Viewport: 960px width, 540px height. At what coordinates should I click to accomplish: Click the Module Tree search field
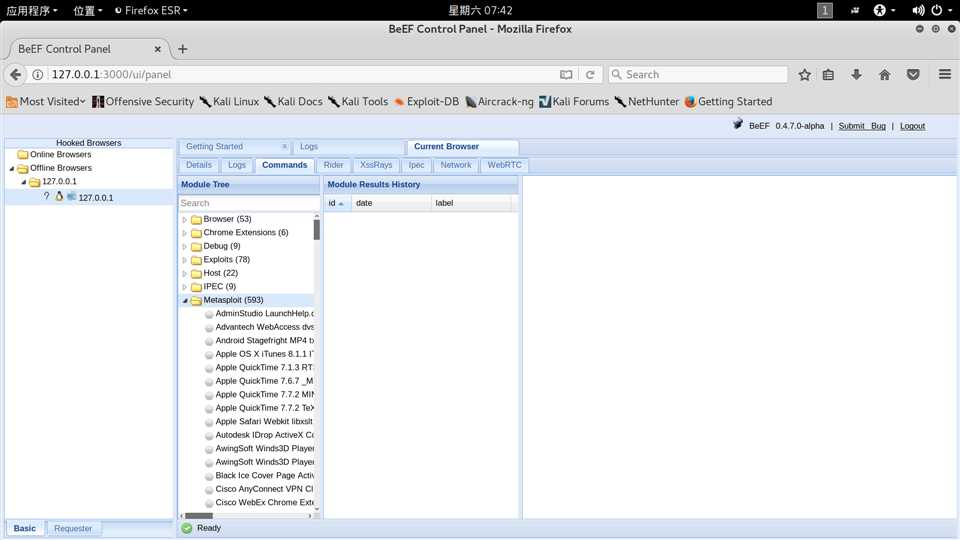click(249, 203)
